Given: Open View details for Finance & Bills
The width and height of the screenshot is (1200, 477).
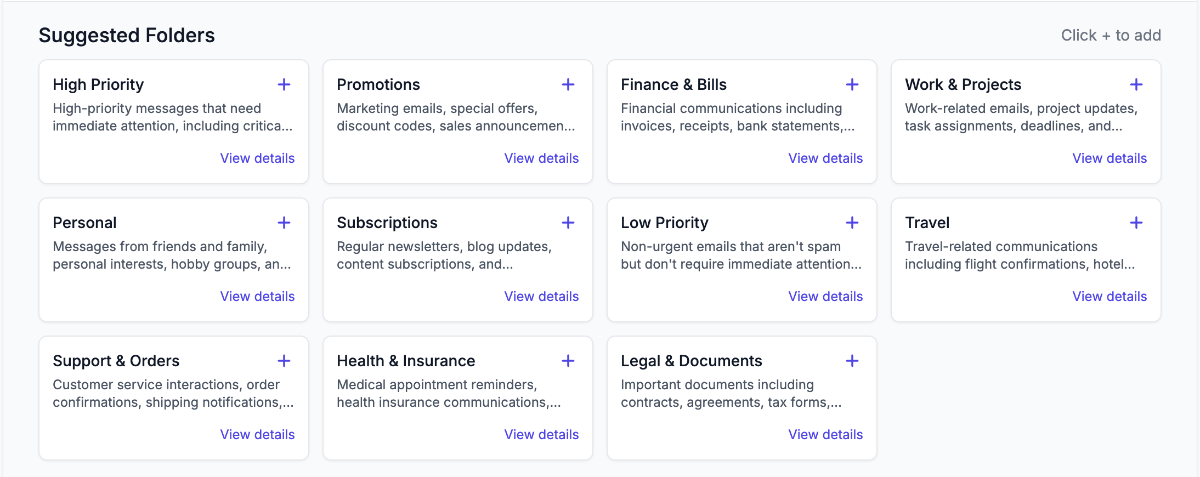Looking at the screenshot, I should (x=825, y=158).
